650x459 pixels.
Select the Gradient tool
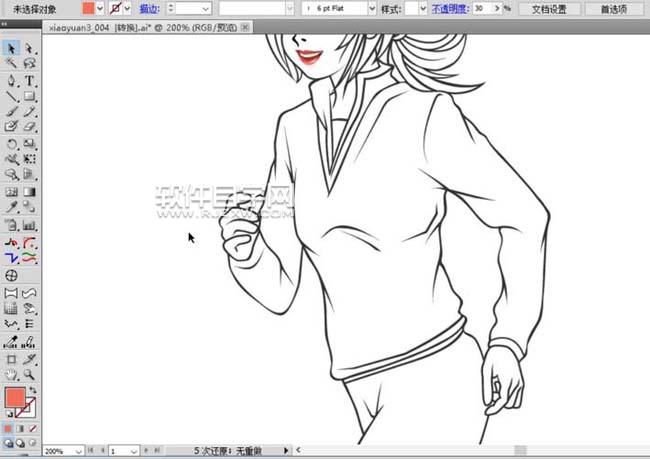[x=29, y=192]
